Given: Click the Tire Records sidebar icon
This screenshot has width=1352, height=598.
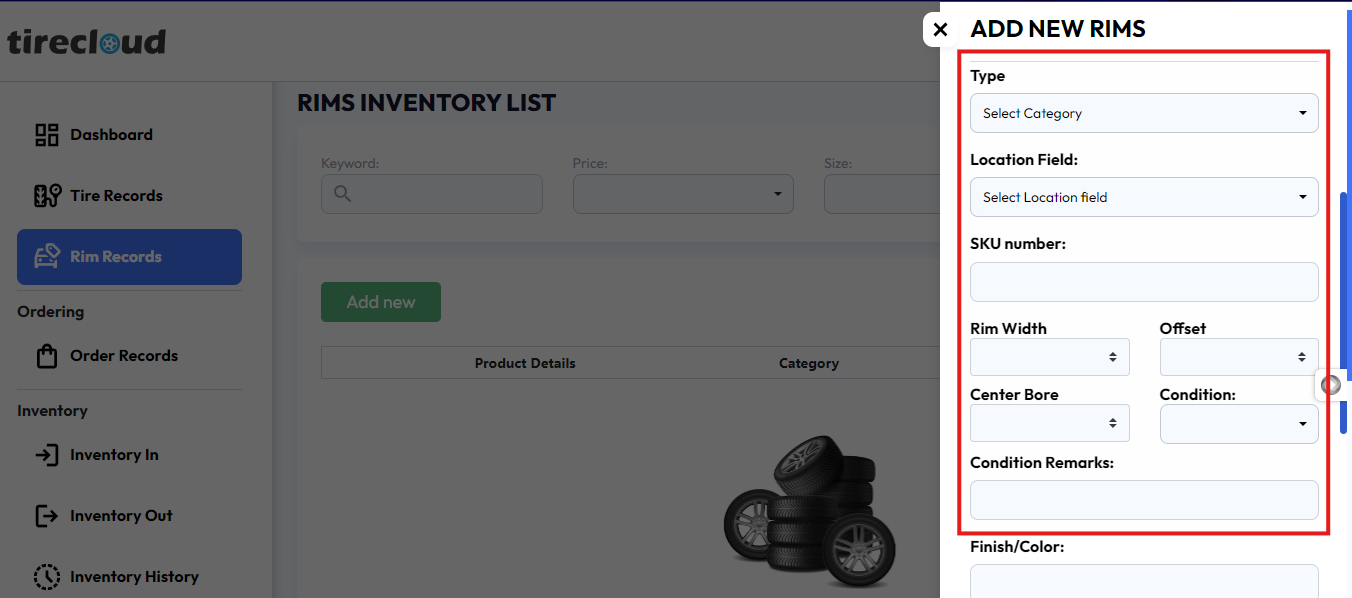Looking at the screenshot, I should (47, 196).
